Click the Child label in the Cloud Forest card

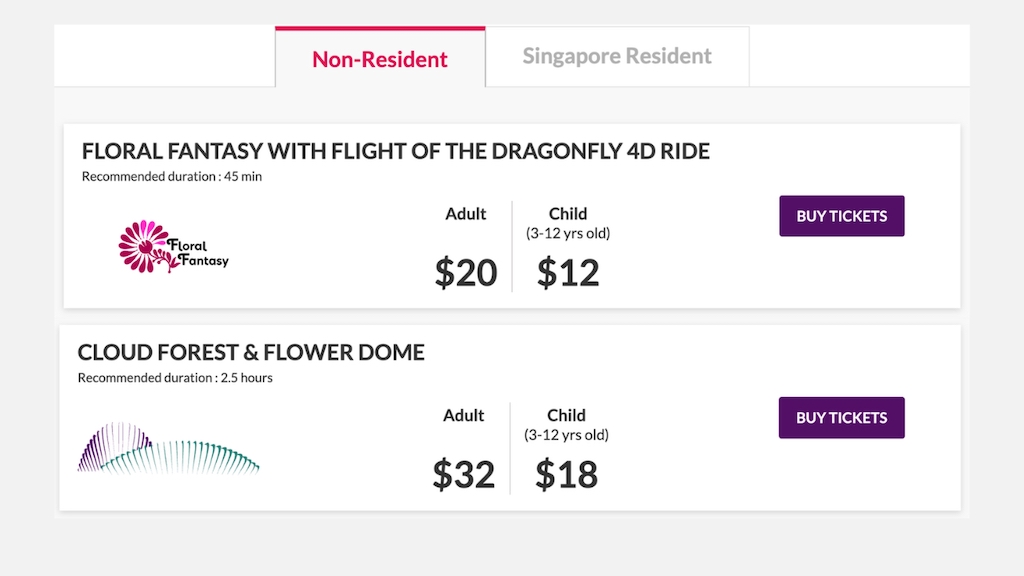566,415
